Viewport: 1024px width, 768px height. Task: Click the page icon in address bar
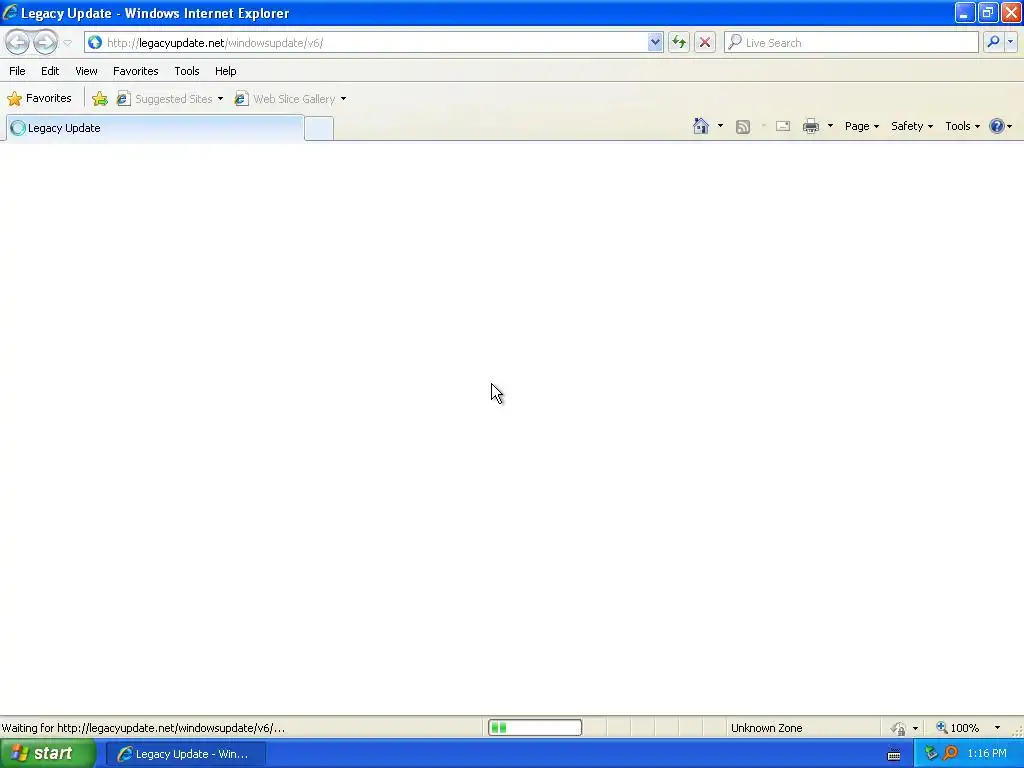95,42
